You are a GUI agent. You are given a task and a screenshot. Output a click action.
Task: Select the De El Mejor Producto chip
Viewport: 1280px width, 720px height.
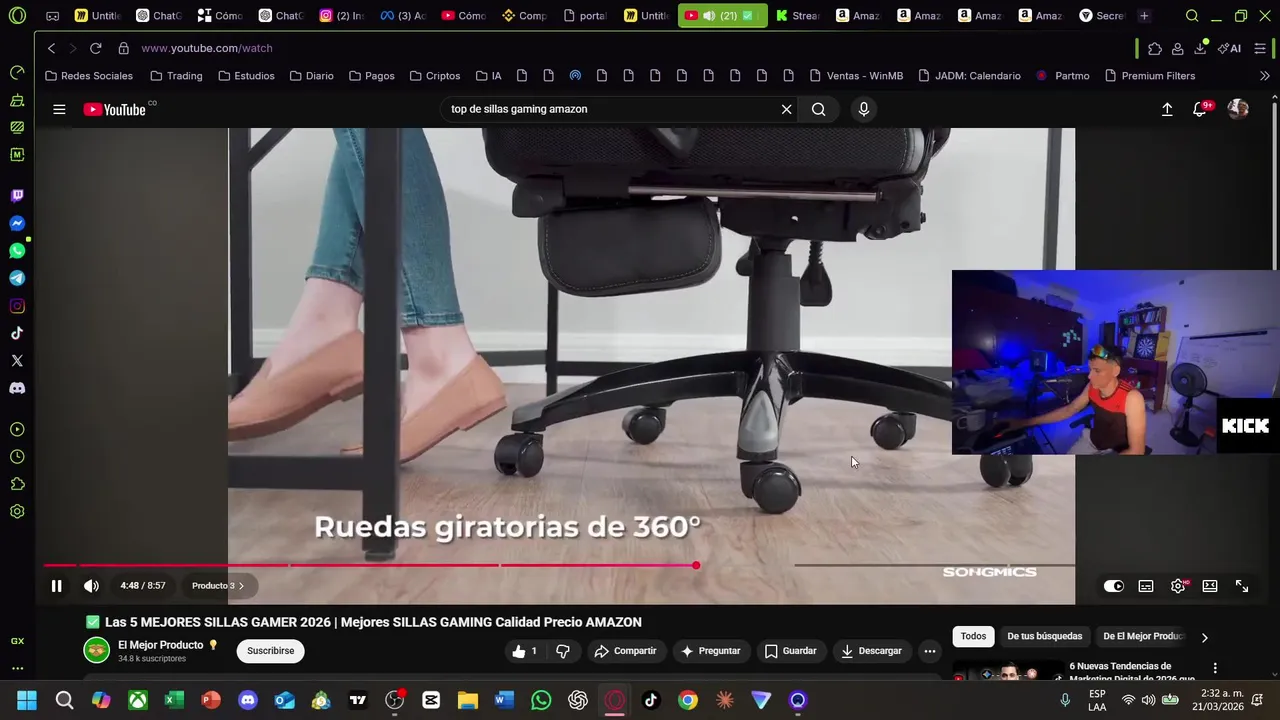coord(1143,636)
